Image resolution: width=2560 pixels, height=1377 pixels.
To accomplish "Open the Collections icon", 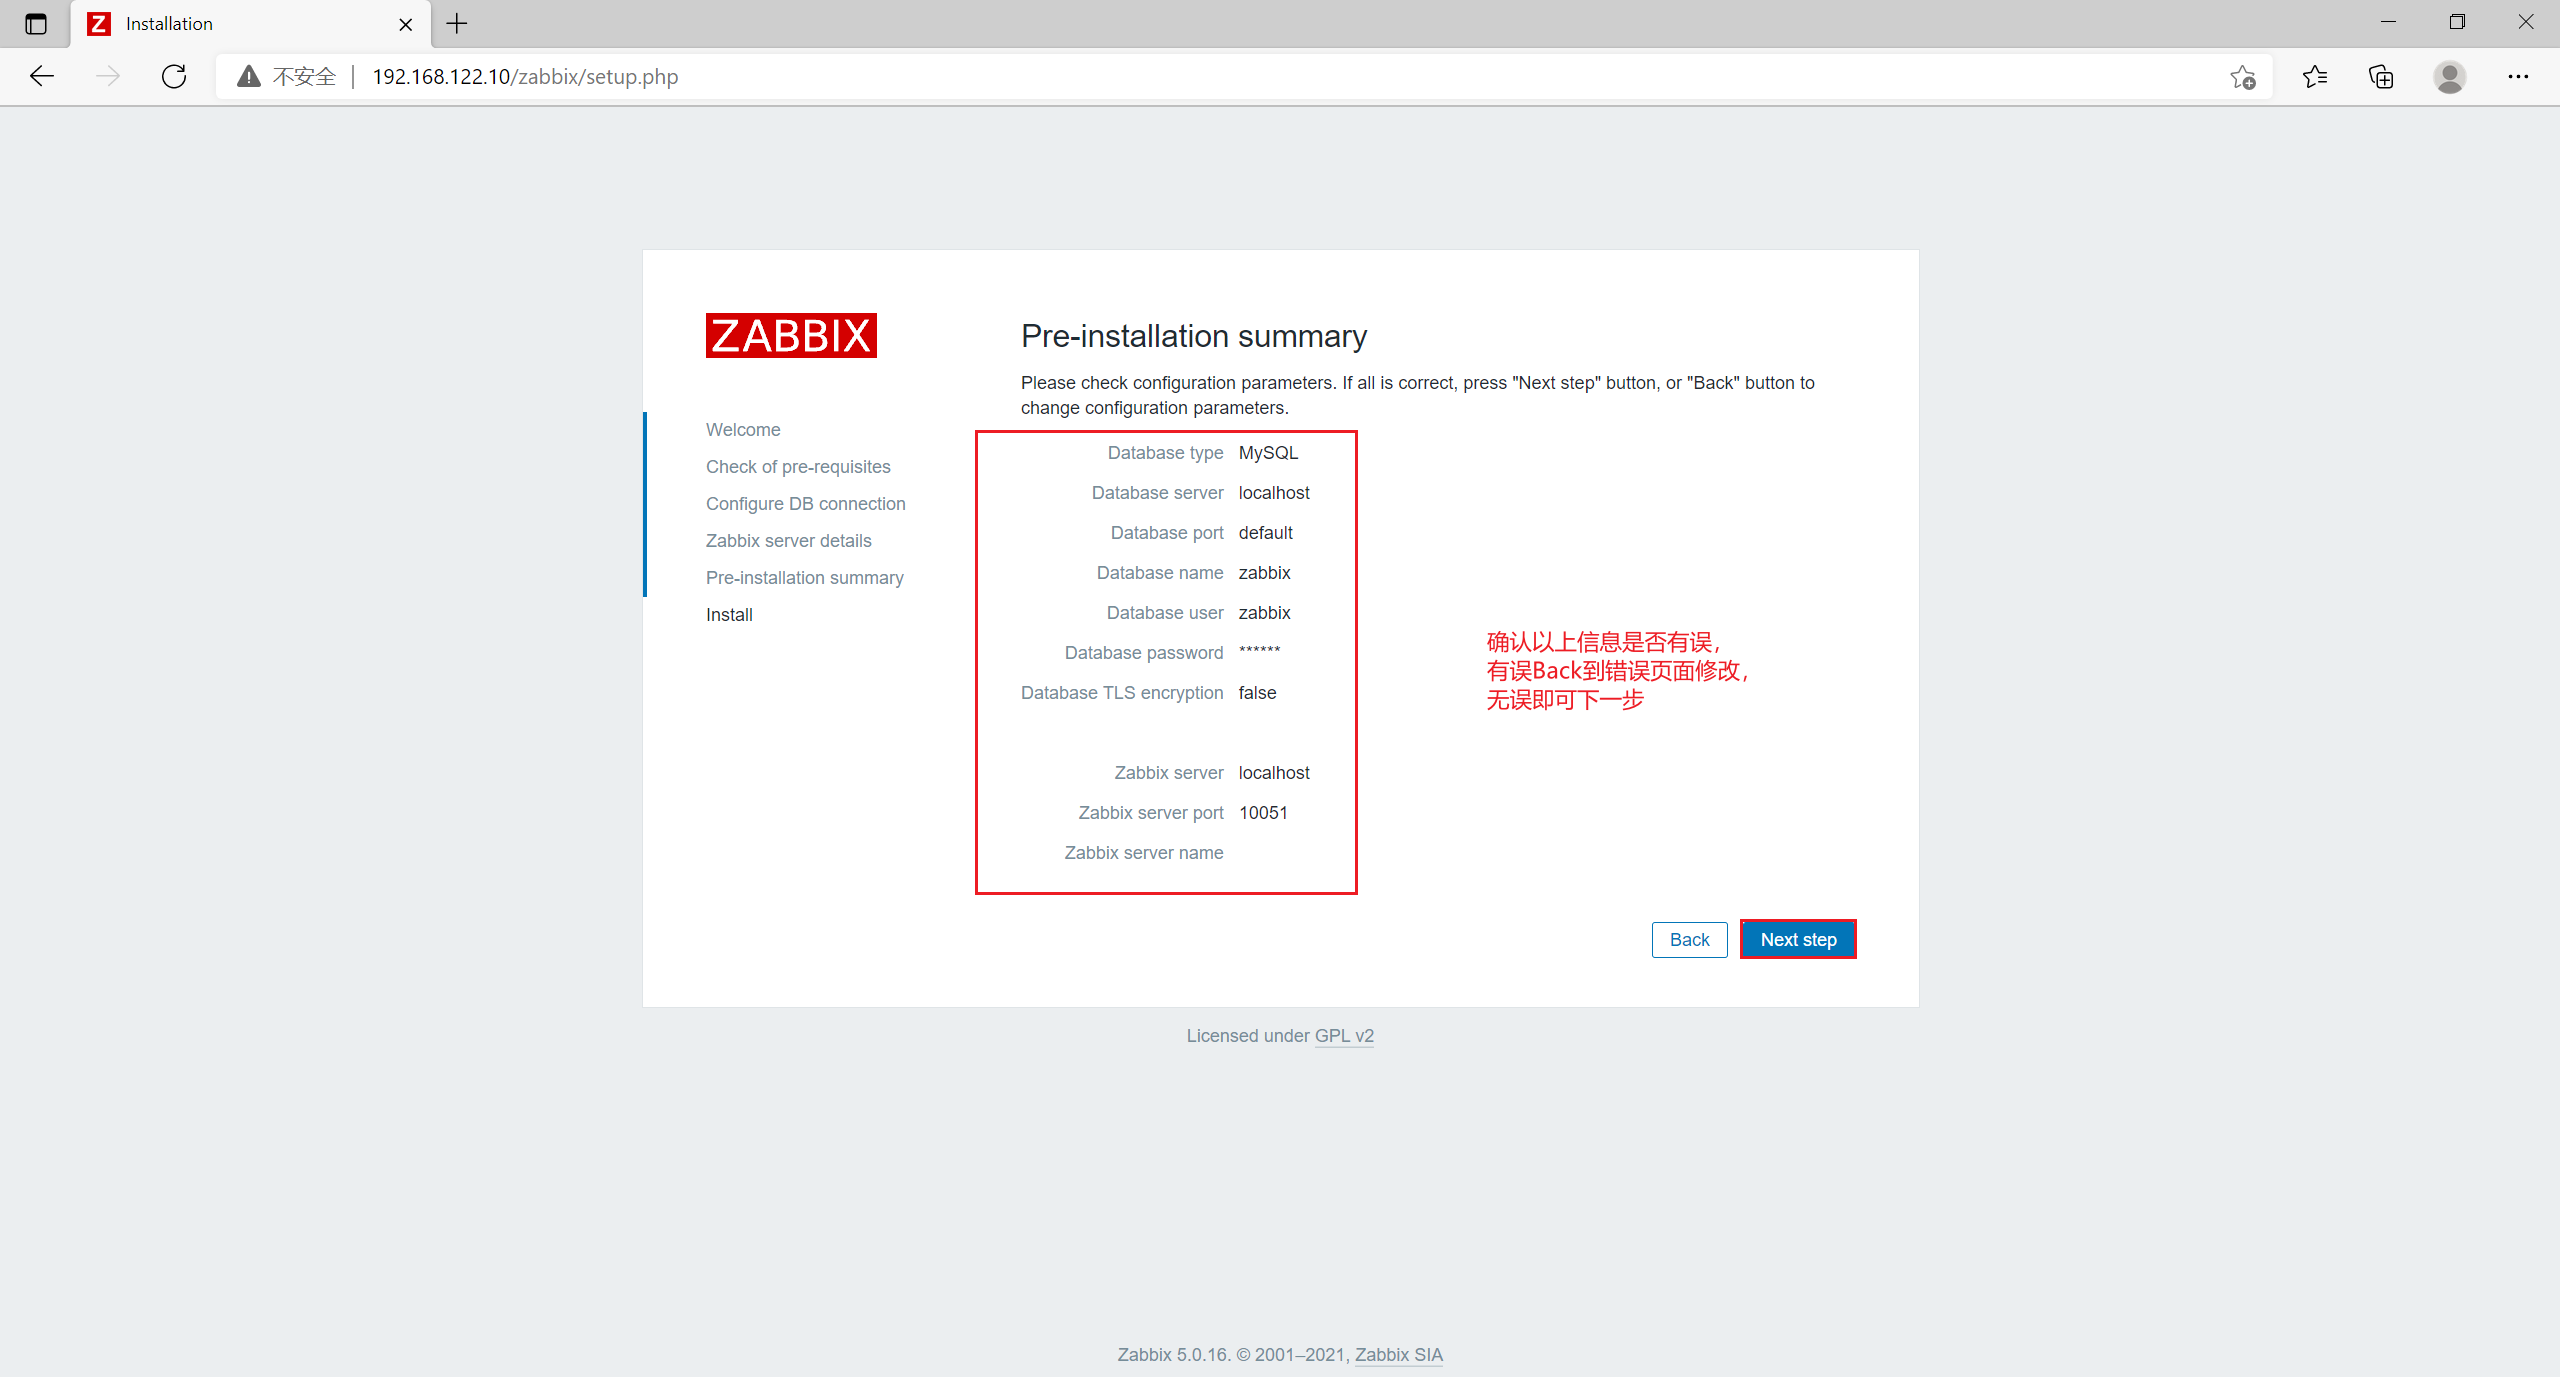I will (2381, 77).
